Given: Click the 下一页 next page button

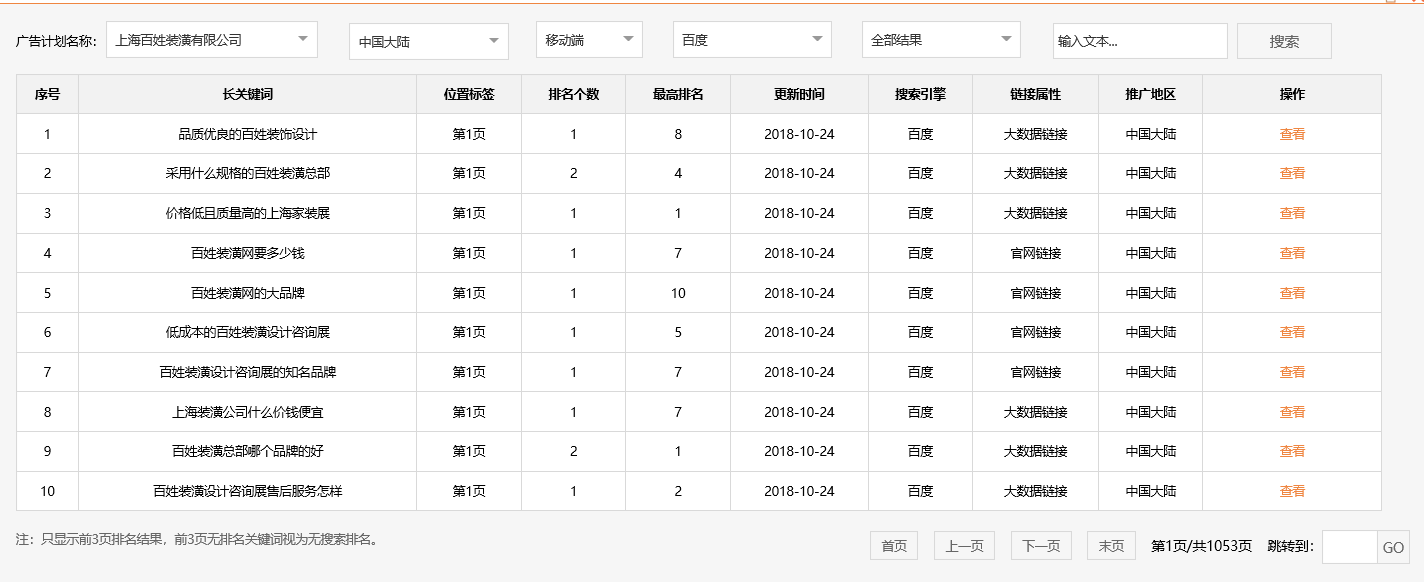Looking at the screenshot, I should pyautogui.click(x=1040, y=545).
